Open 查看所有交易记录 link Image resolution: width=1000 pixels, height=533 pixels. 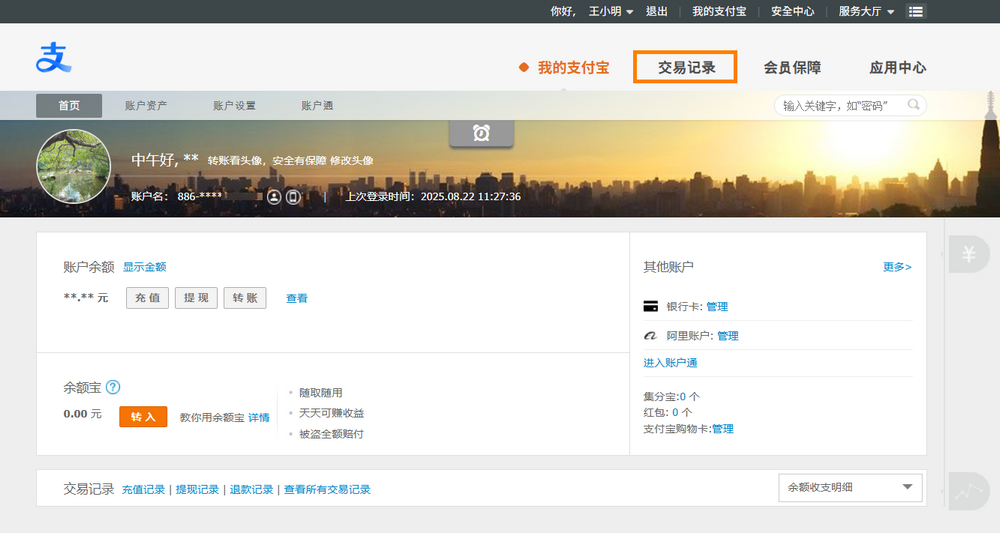click(x=327, y=490)
